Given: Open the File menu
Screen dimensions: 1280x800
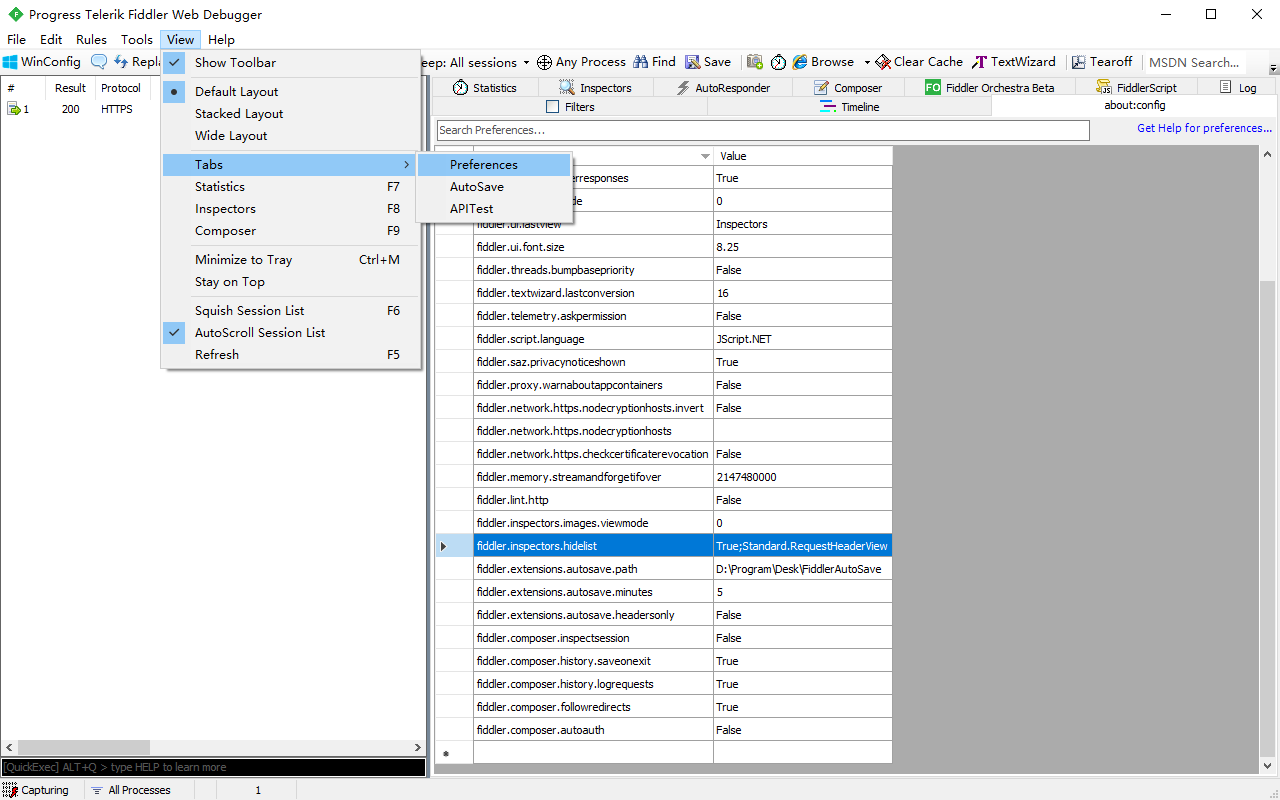Looking at the screenshot, I should [16, 40].
